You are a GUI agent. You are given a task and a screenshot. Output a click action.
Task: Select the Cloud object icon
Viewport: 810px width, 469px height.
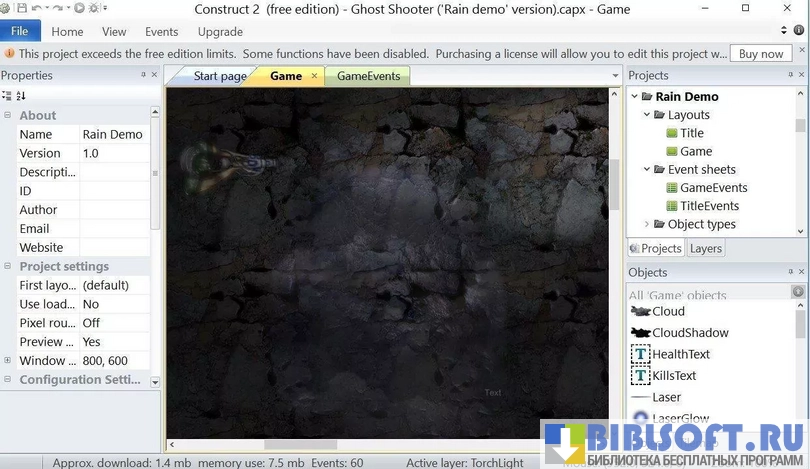click(x=640, y=311)
